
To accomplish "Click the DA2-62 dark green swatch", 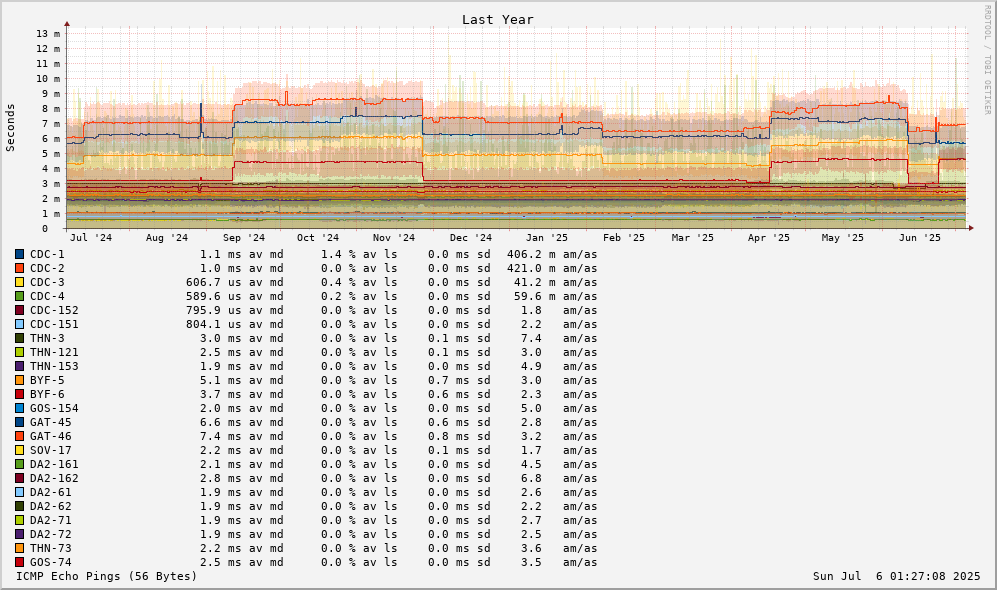I will click(x=20, y=506).
